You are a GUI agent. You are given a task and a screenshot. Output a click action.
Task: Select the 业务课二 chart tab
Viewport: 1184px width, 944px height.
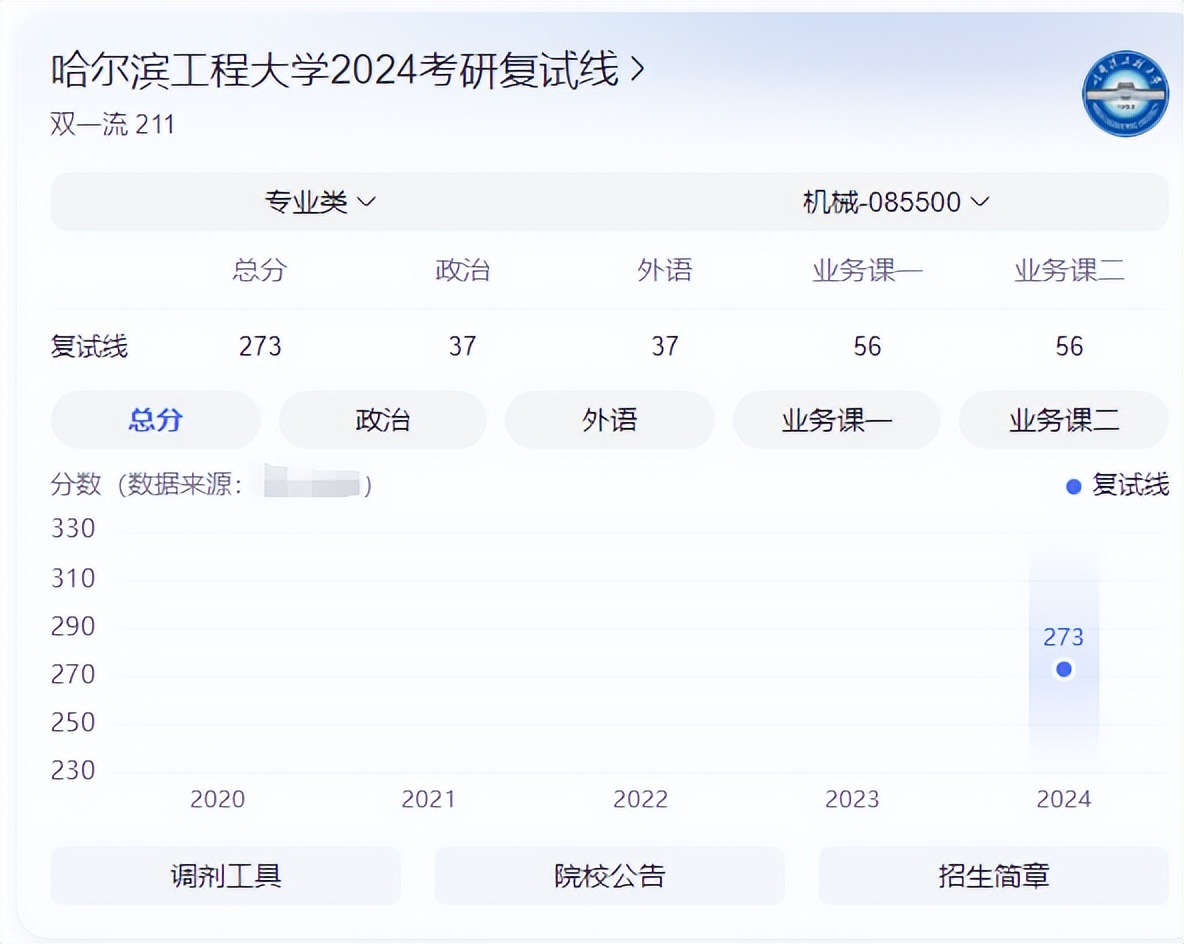1064,420
